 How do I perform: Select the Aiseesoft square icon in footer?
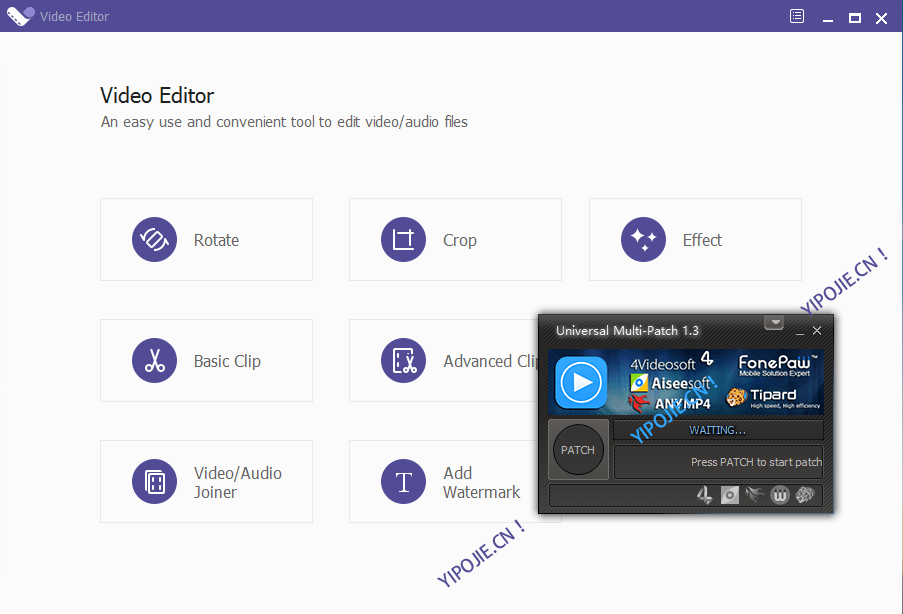(730, 495)
